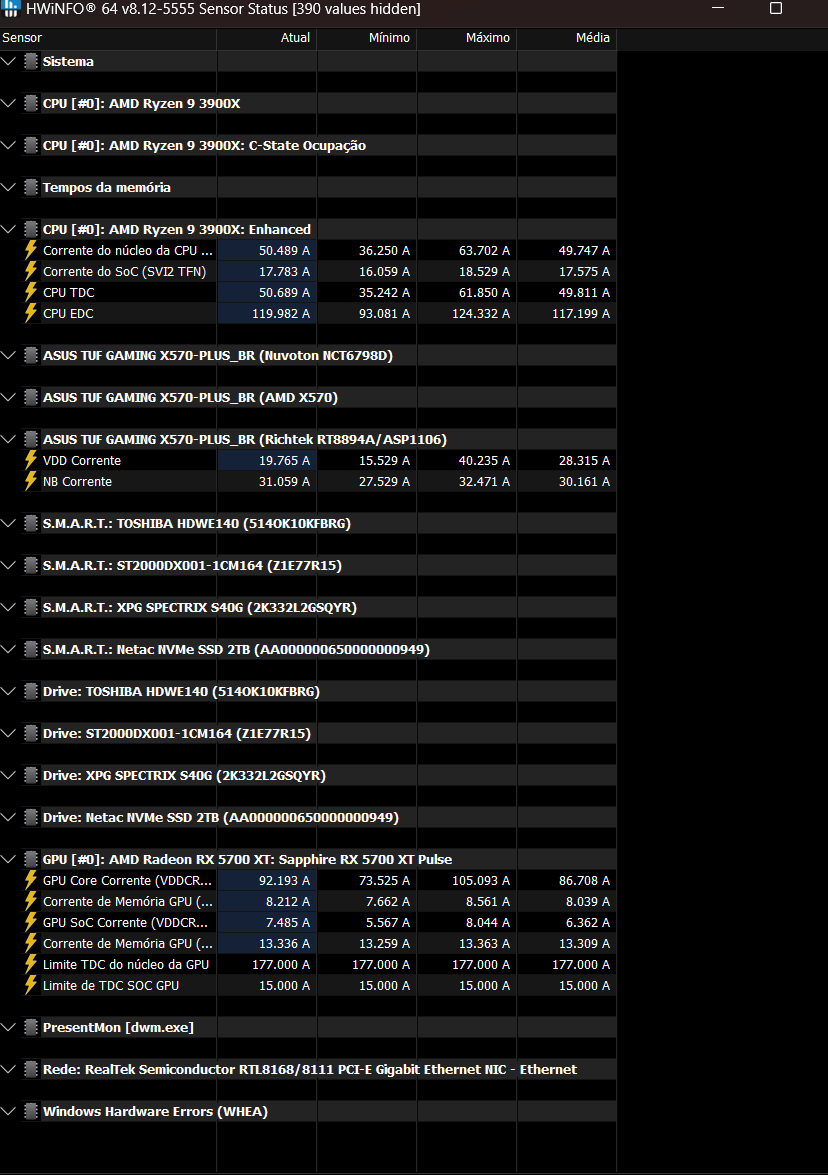Click the chip icon of the C-State Ocupação group
The height and width of the screenshot is (1175, 828).
point(31,145)
